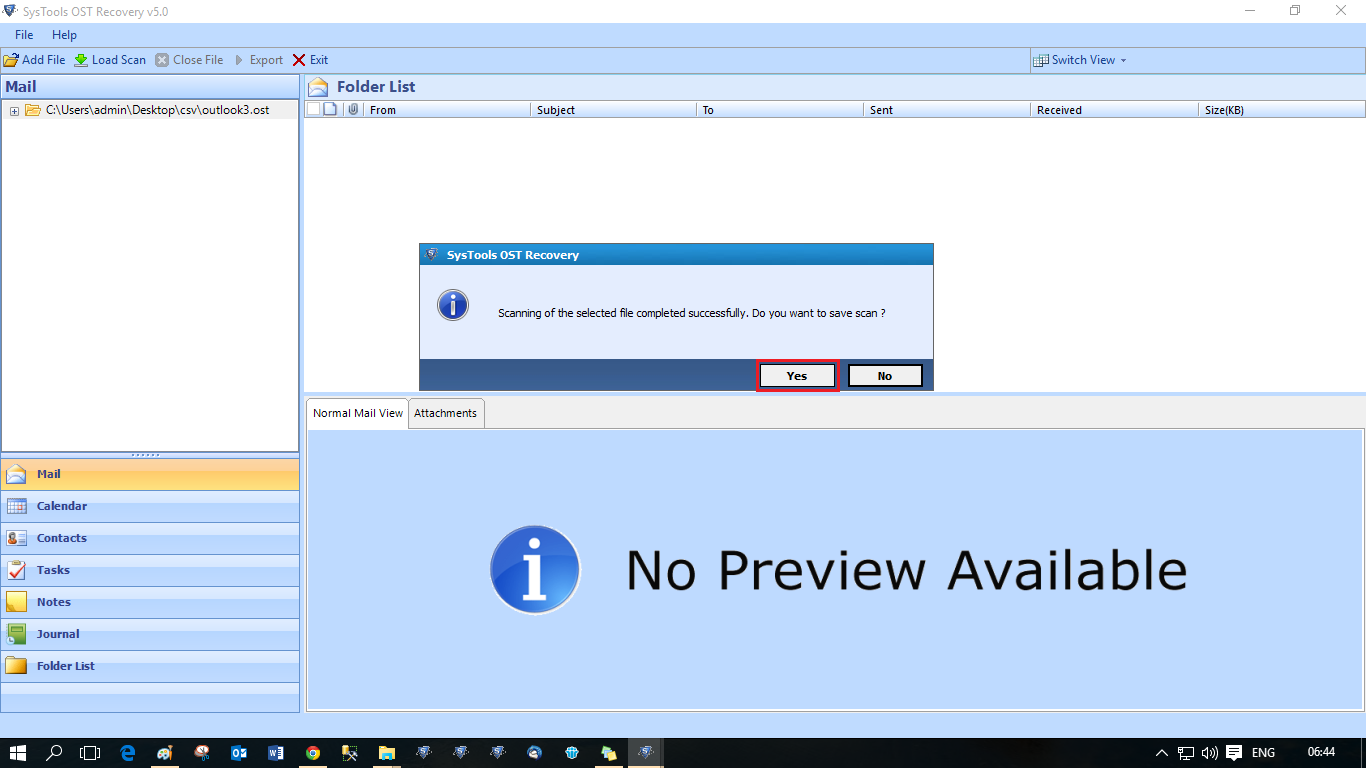This screenshot has height=768, width=1366.
Task: Switch to the Normal Mail View tab
Action: 358,413
